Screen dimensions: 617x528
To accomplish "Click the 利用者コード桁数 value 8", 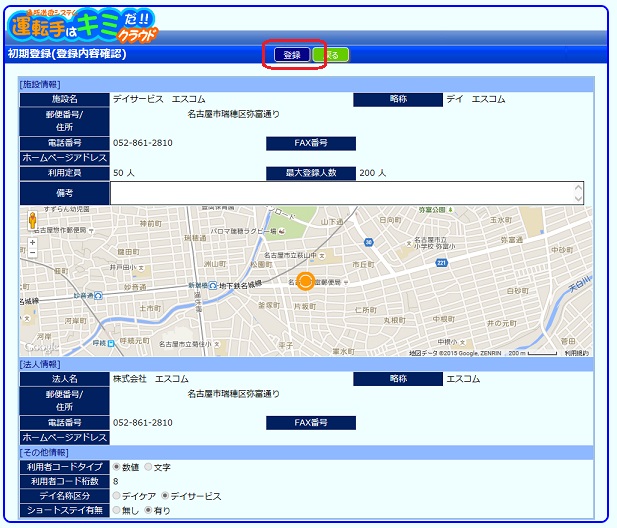I will (116, 482).
